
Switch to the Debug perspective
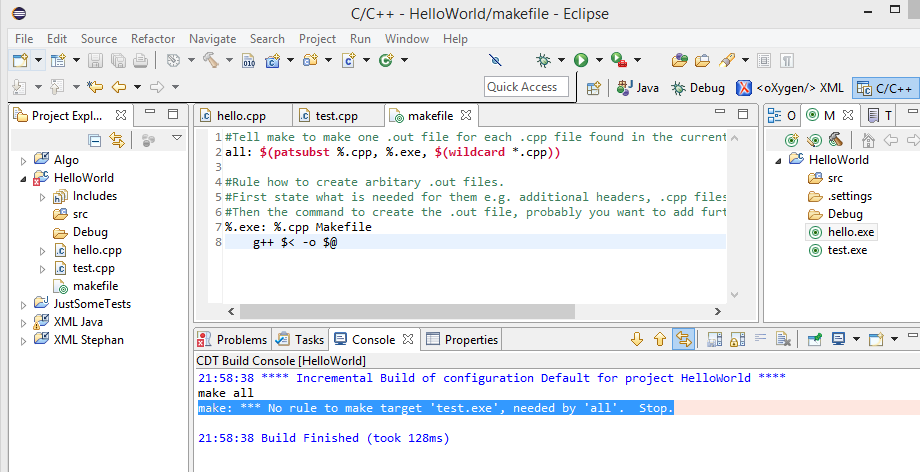698,88
